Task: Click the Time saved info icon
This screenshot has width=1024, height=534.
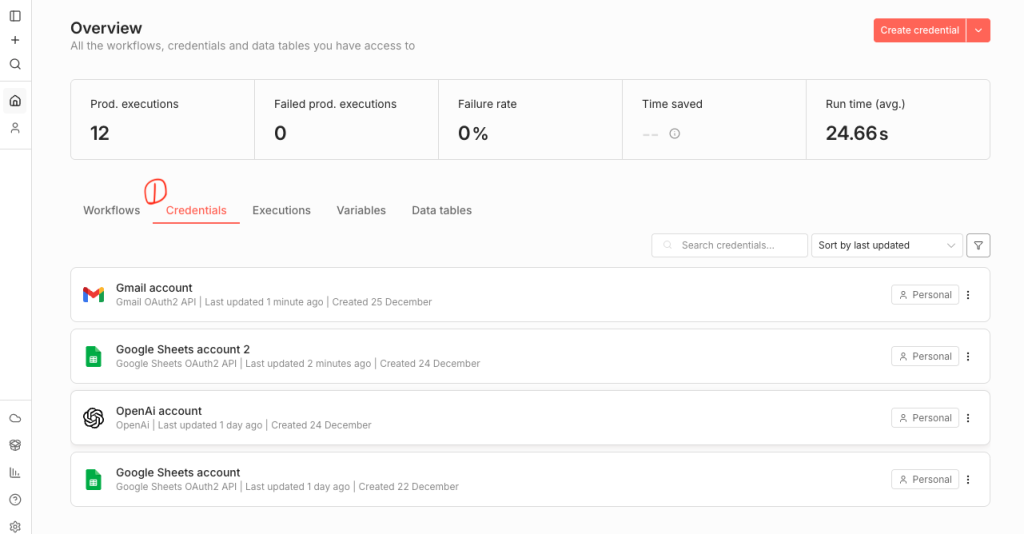Action: click(675, 134)
